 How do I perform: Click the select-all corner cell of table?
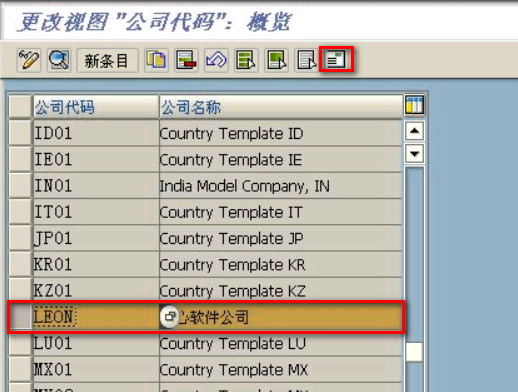20,107
